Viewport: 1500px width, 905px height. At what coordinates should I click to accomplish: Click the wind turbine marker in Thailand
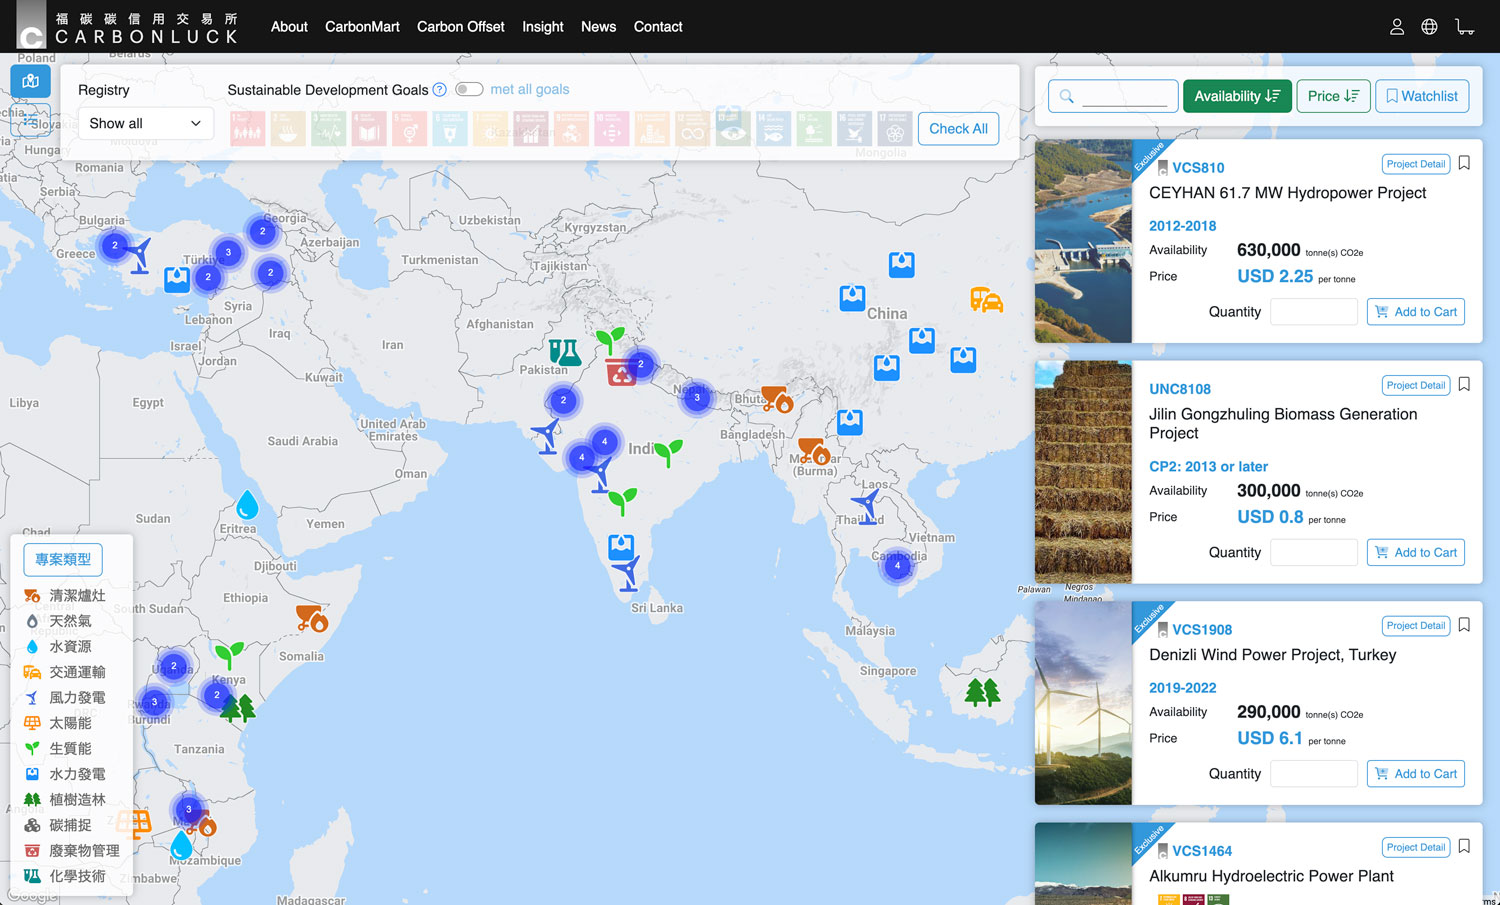click(x=867, y=506)
